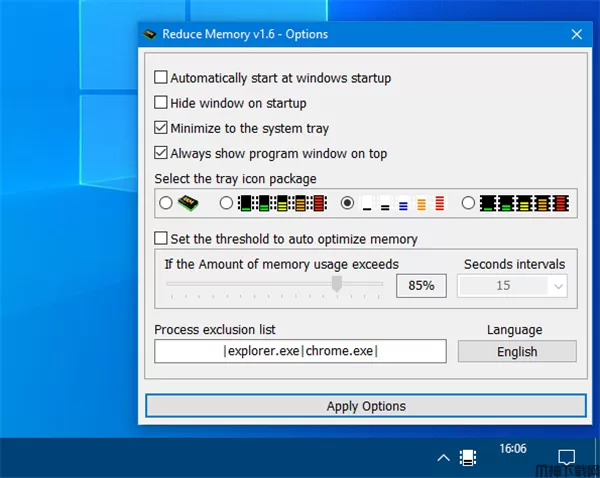Screen dimensions: 600x478
Task: Click the taskbar clock showing 16:06
Action: (x=512, y=449)
